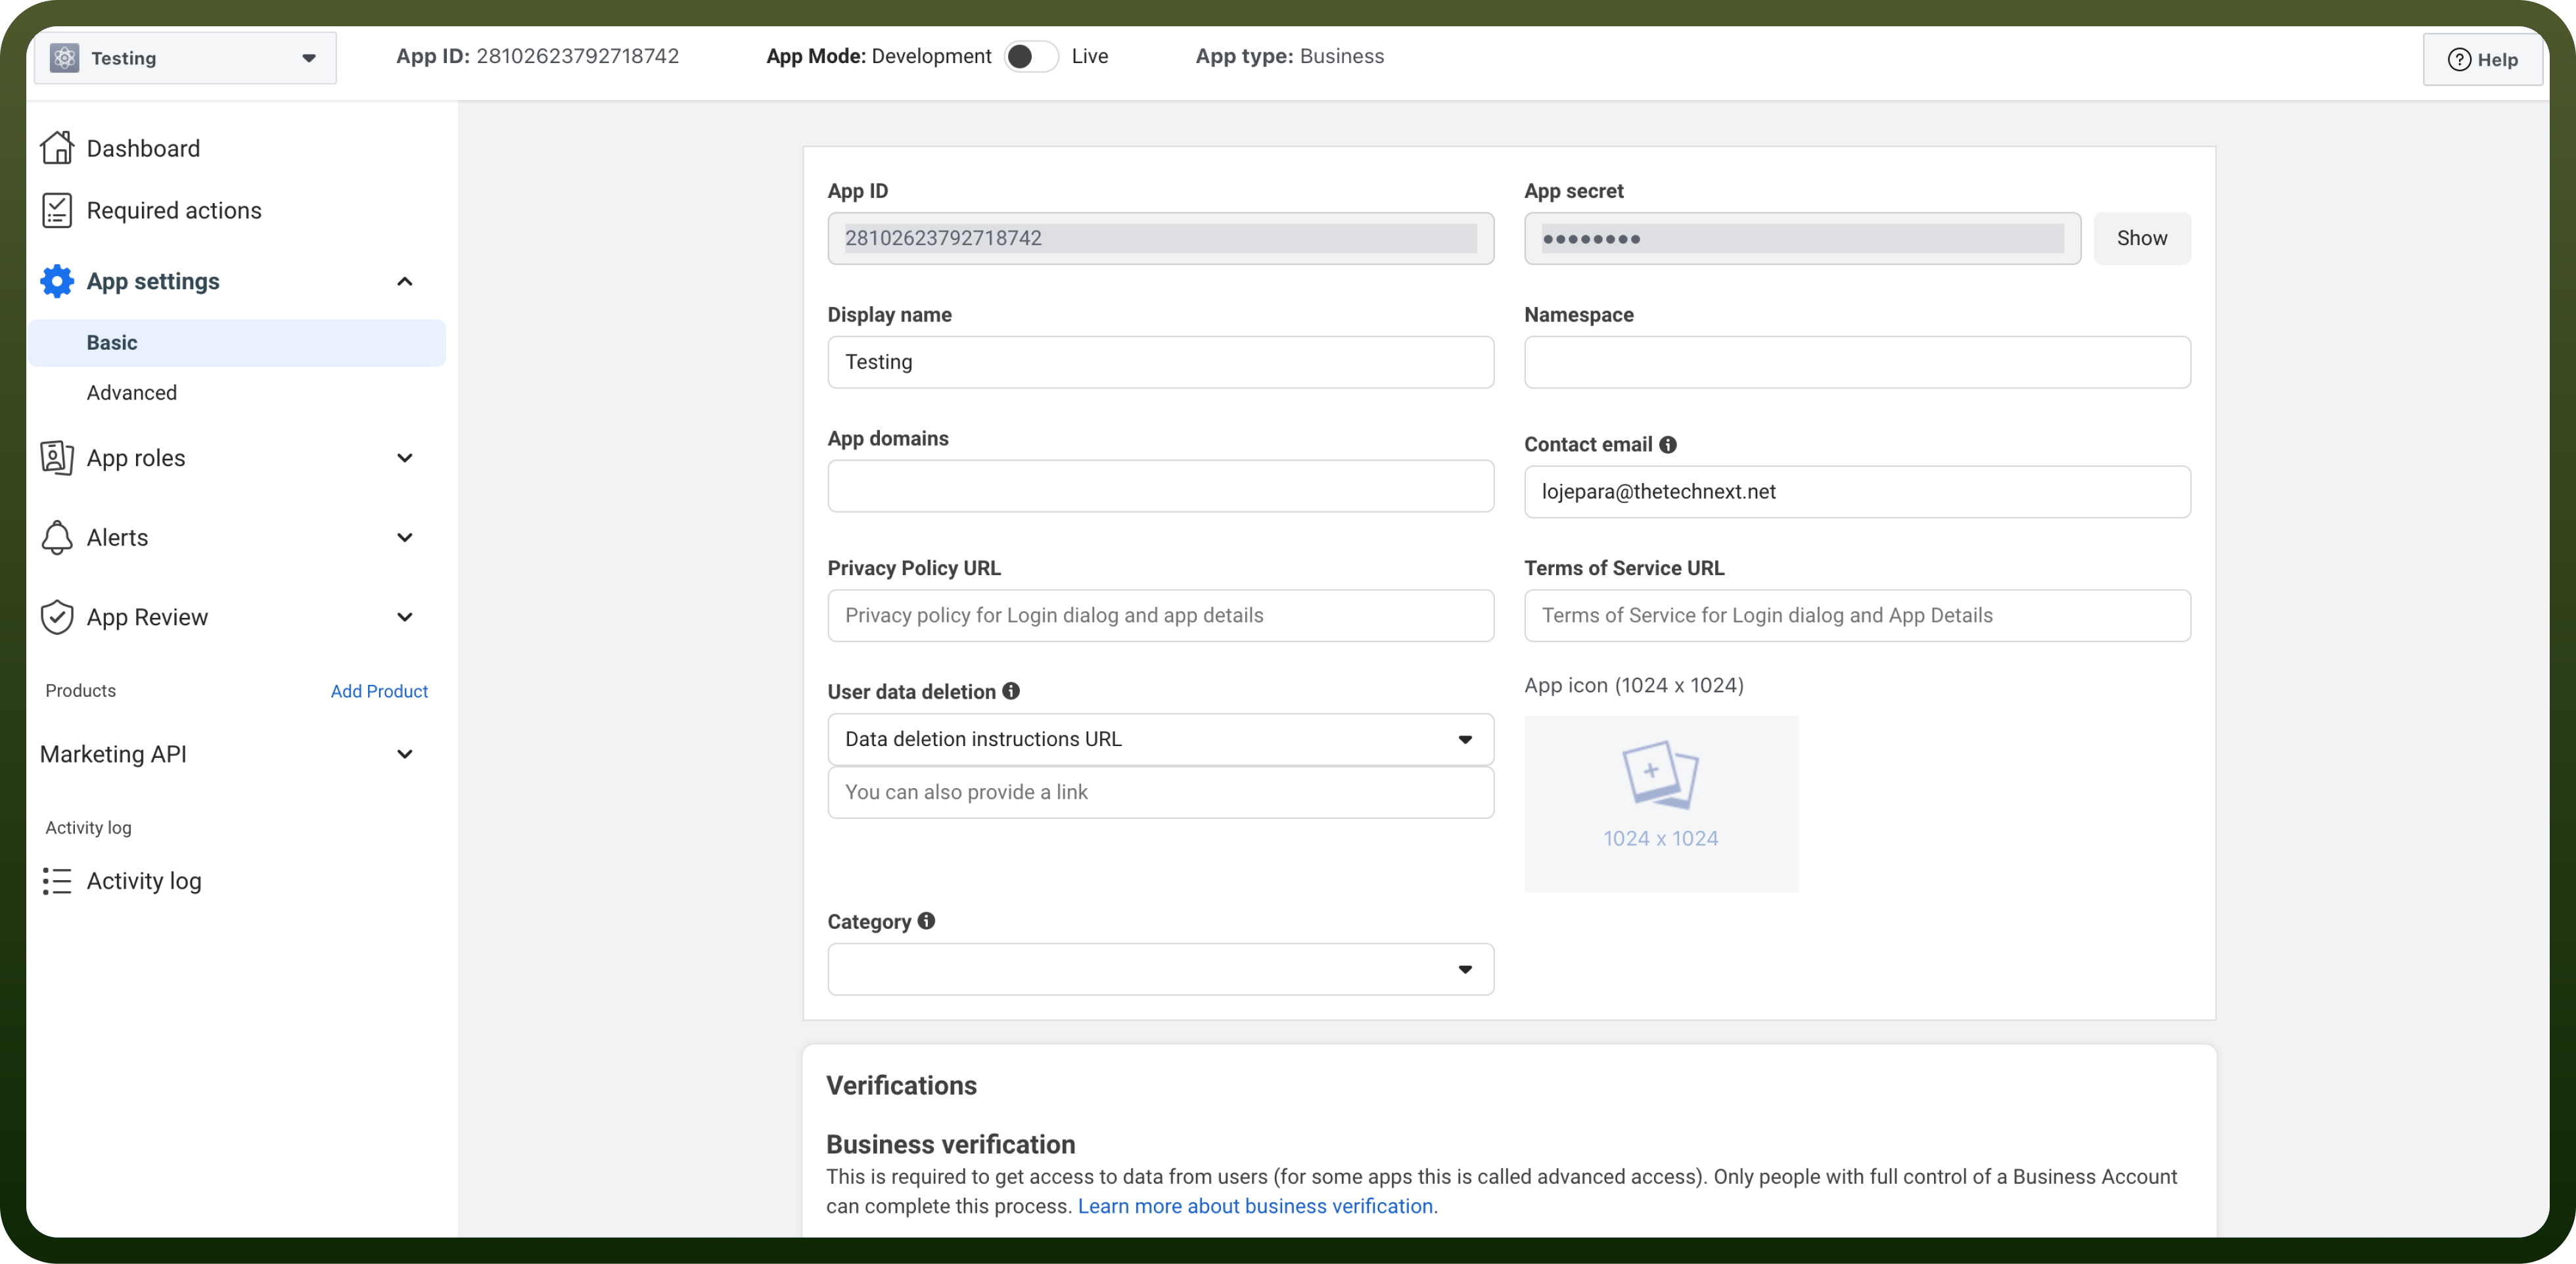Click the App roles badge icon
Screen dimensions: 2576x1264
[x=57, y=457]
